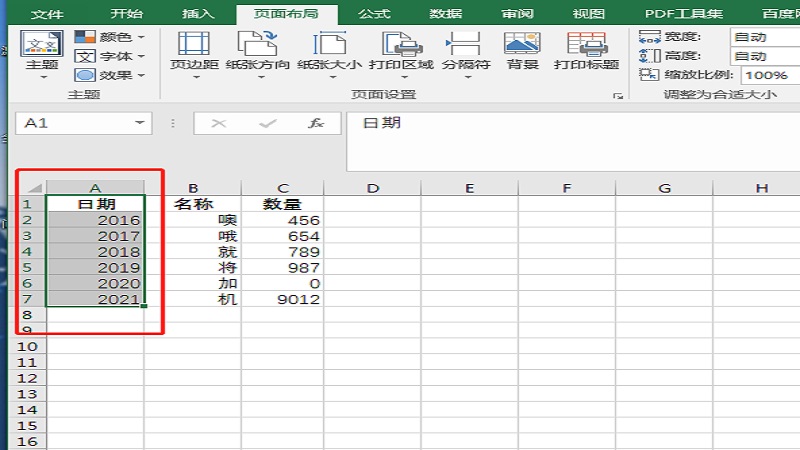The height and width of the screenshot is (450, 800).
Task: Switch to the Insert (插入) tab
Action: pyautogui.click(x=198, y=14)
